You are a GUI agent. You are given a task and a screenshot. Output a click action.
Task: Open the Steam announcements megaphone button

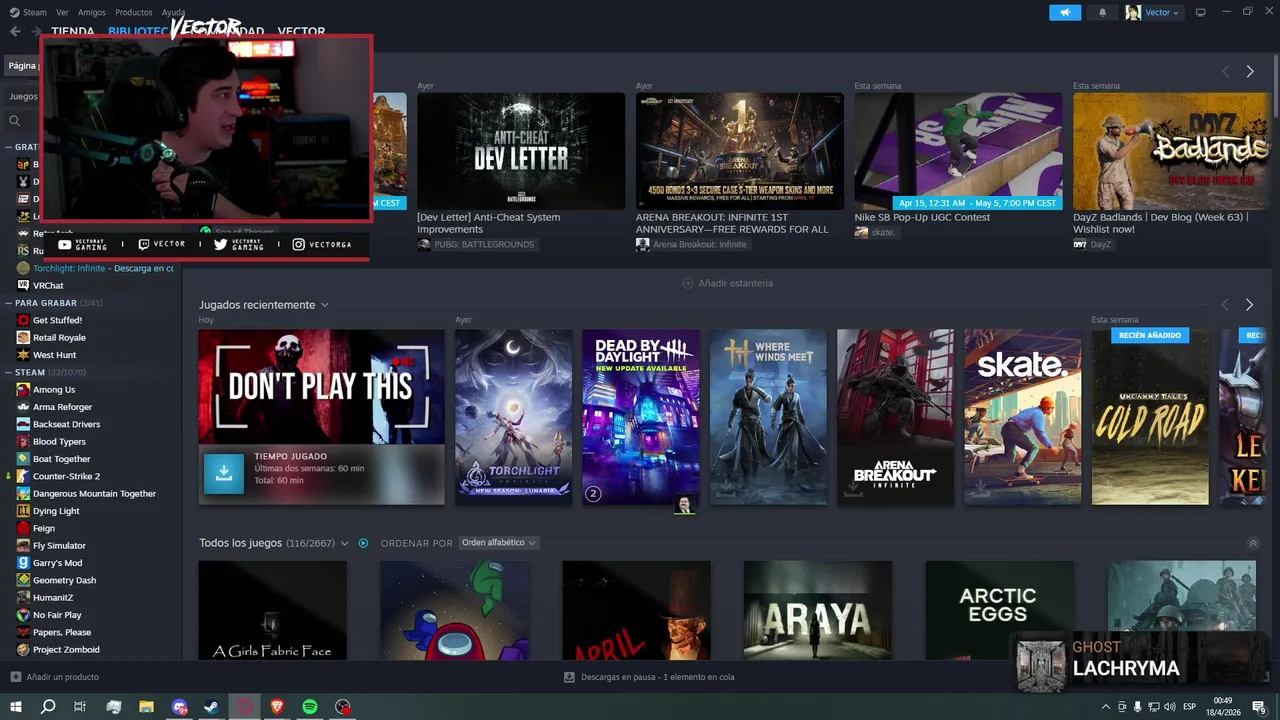coord(1065,12)
